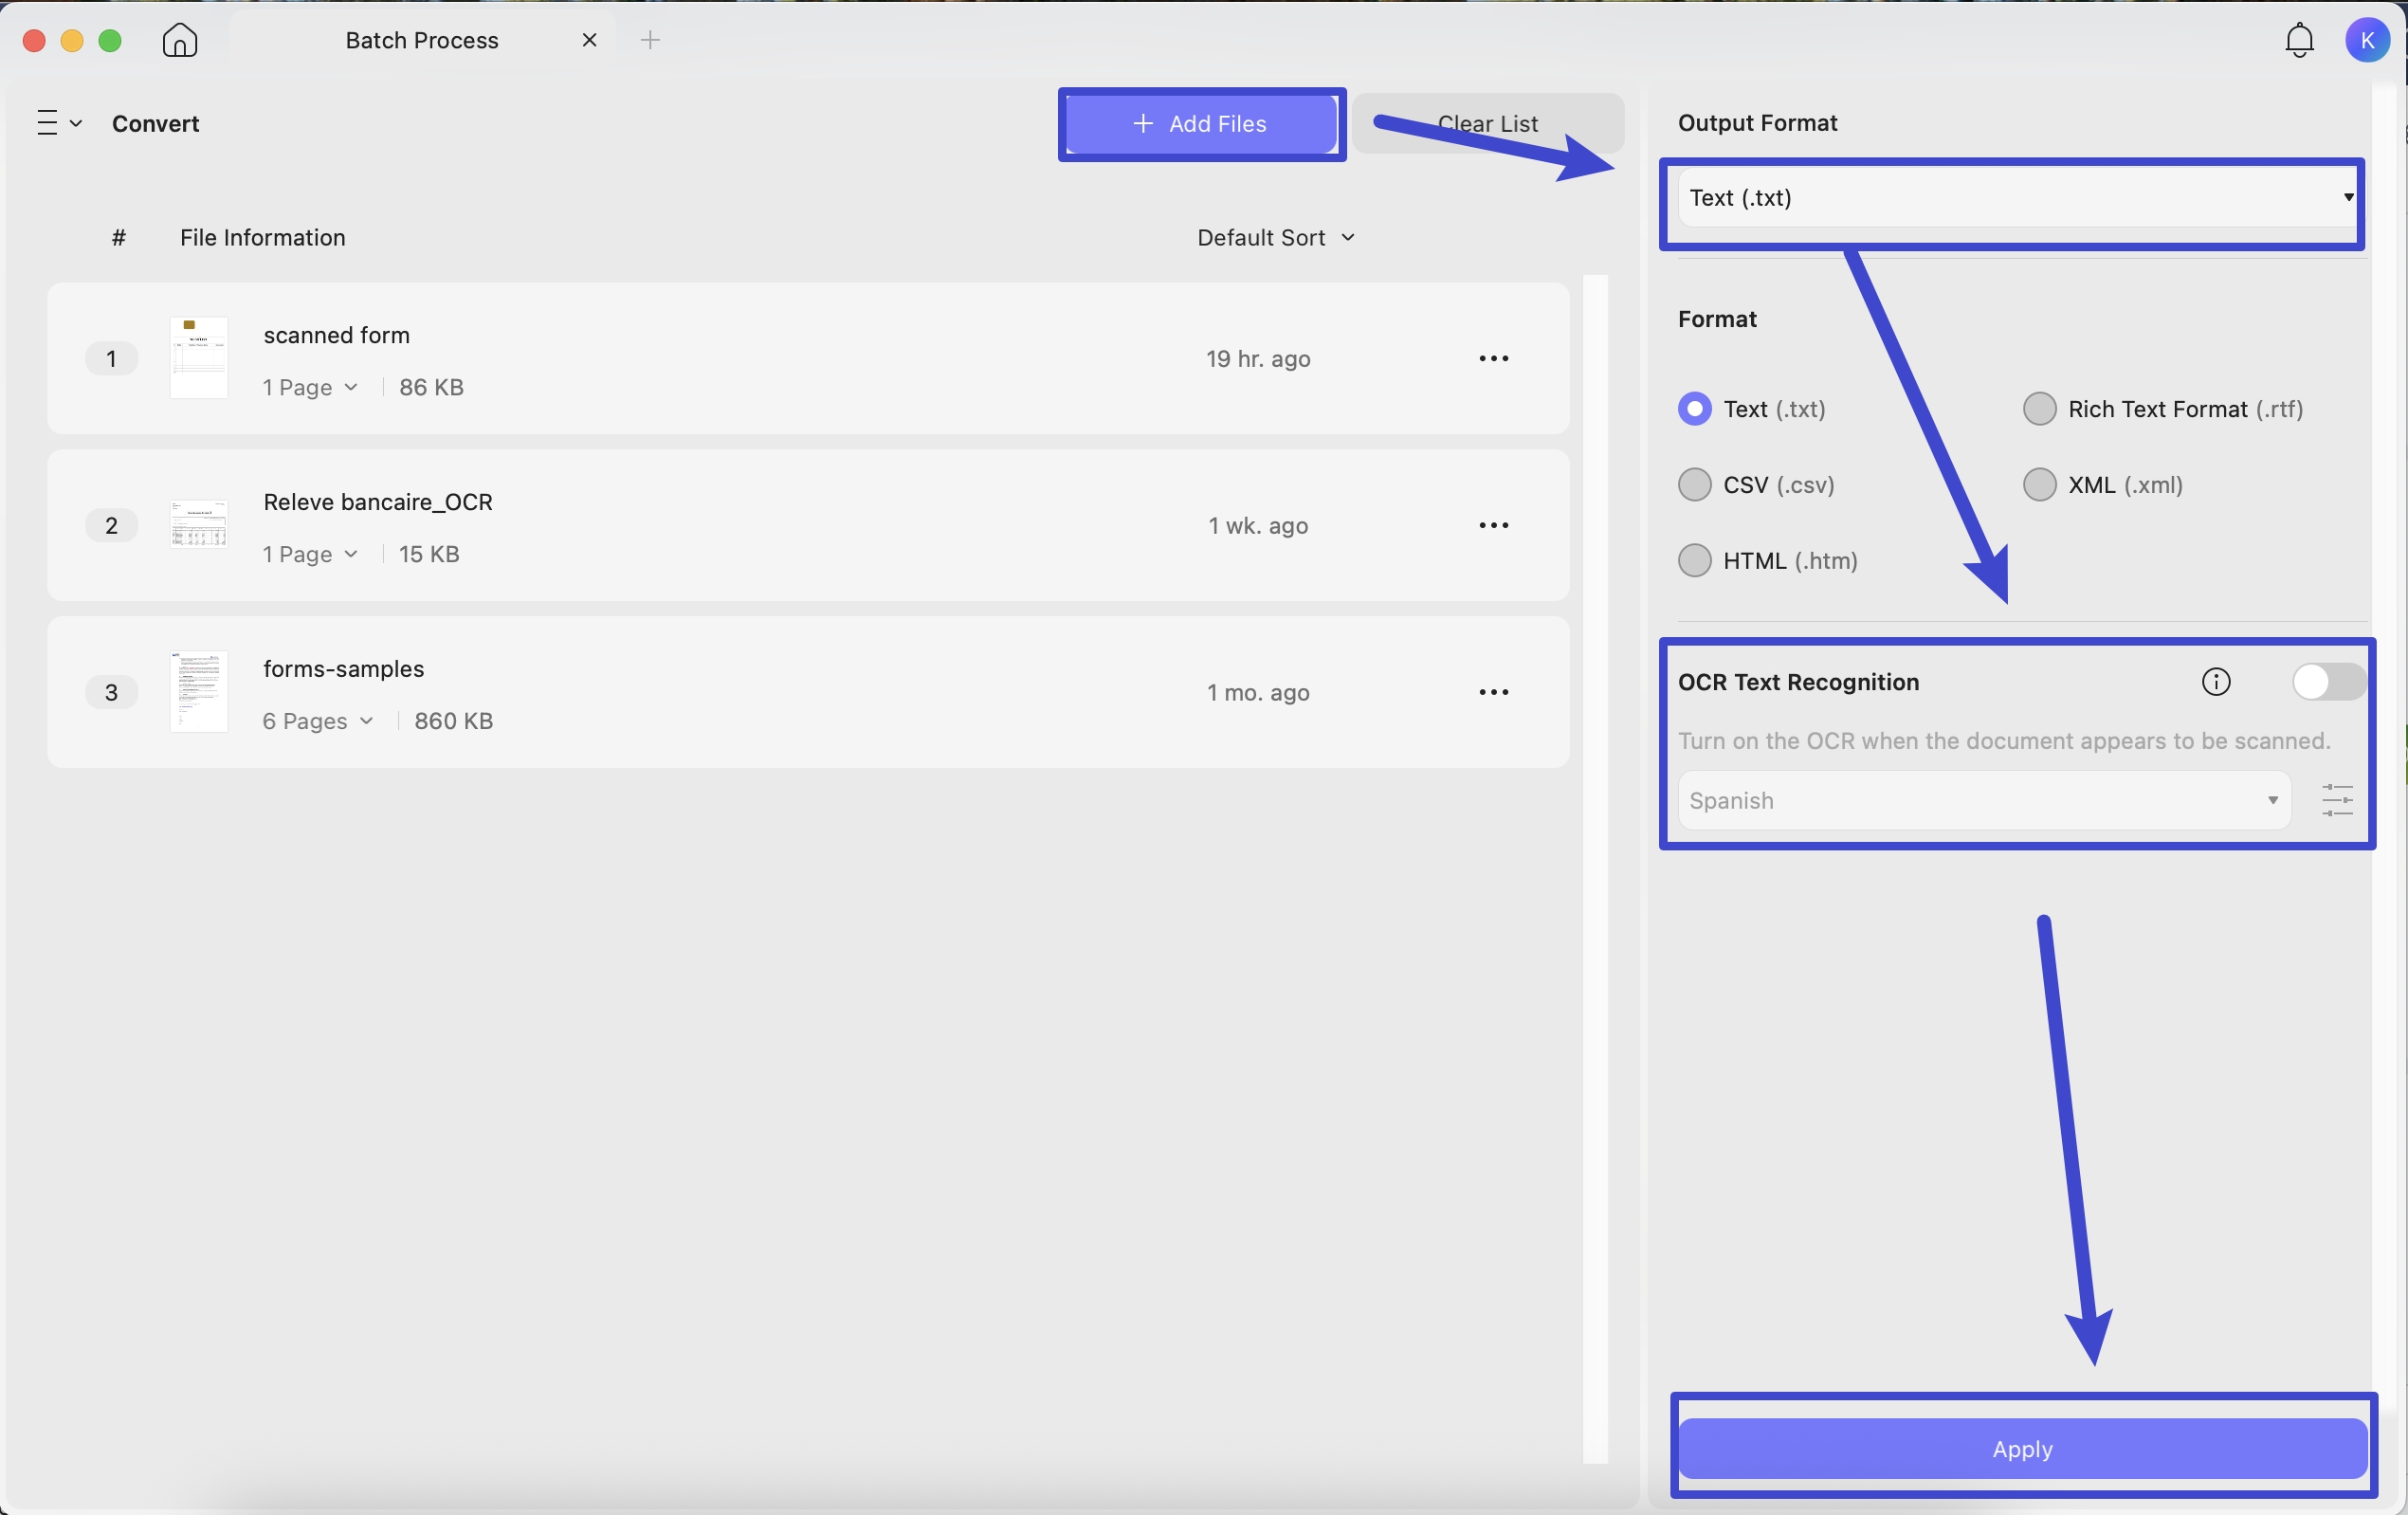Screen dimensions: 2408x1515
Task: Switch to the Batch Process tab
Action: (x=422, y=40)
